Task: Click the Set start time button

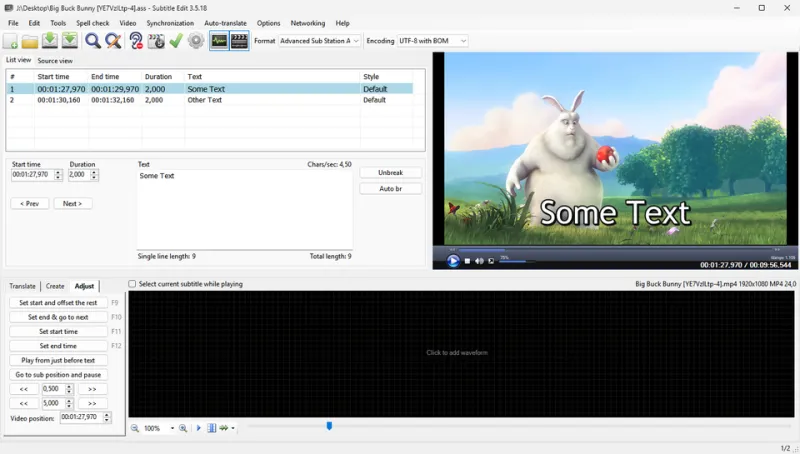Action: click(58, 331)
